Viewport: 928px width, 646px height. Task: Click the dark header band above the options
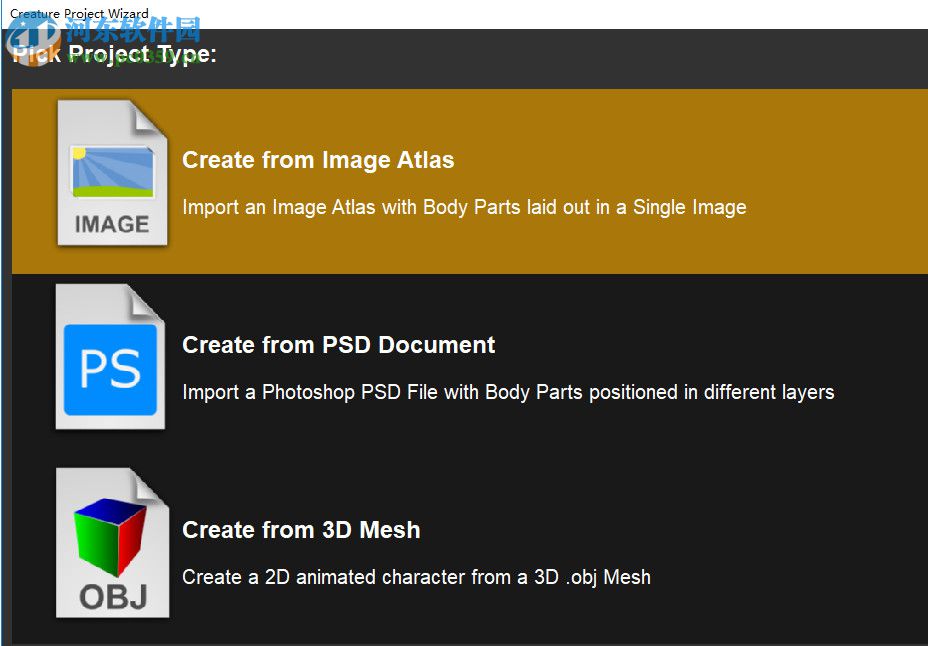(600, 56)
